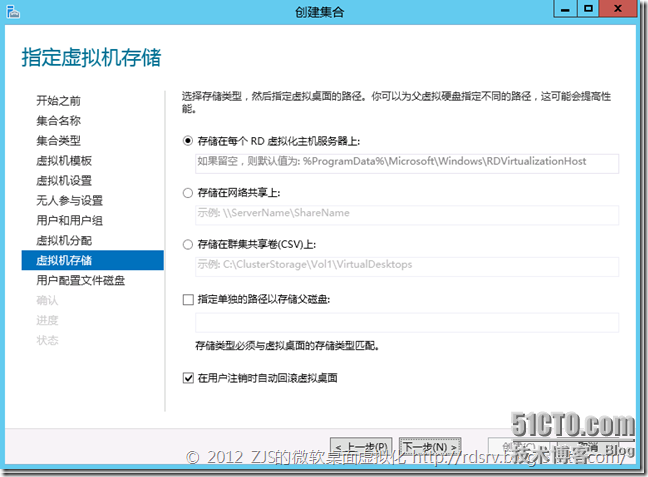Click the RD virtualization host path field
The height and width of the screenshot is (477, 648).
pos(407,163)
